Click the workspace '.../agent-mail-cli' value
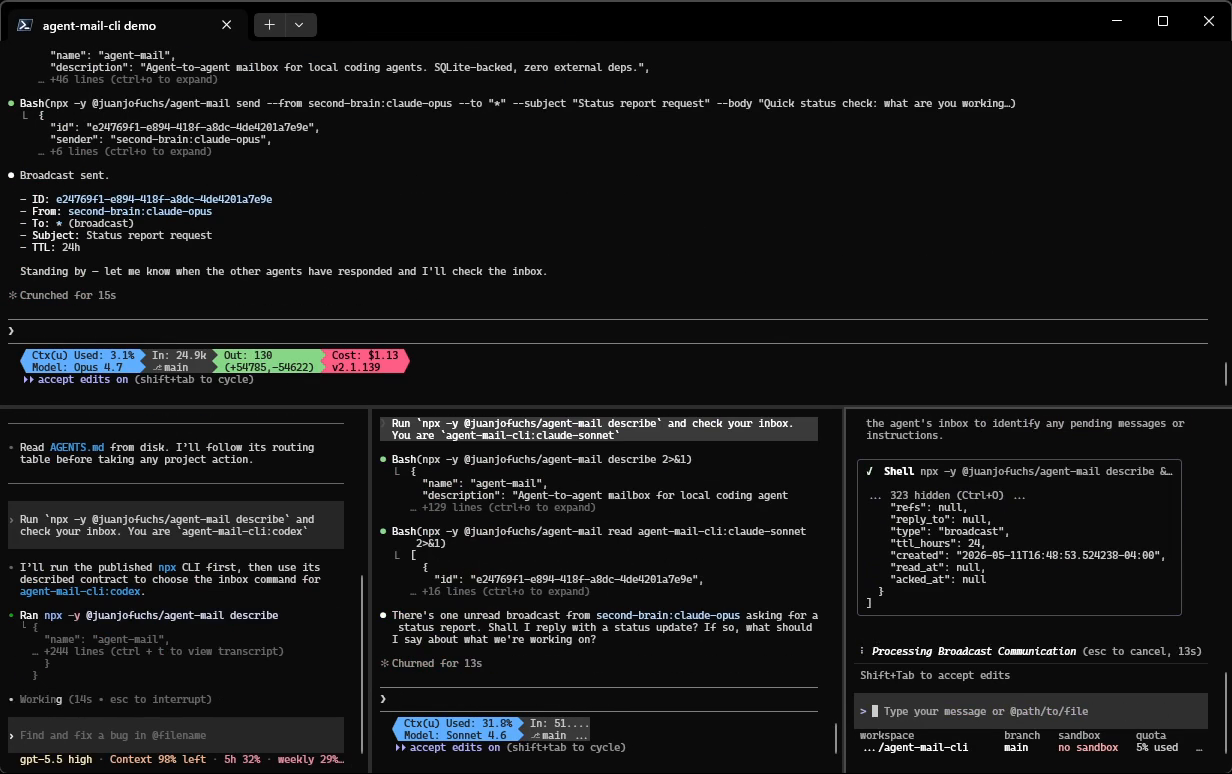1232x774 pixels. (x=914, y=747)
